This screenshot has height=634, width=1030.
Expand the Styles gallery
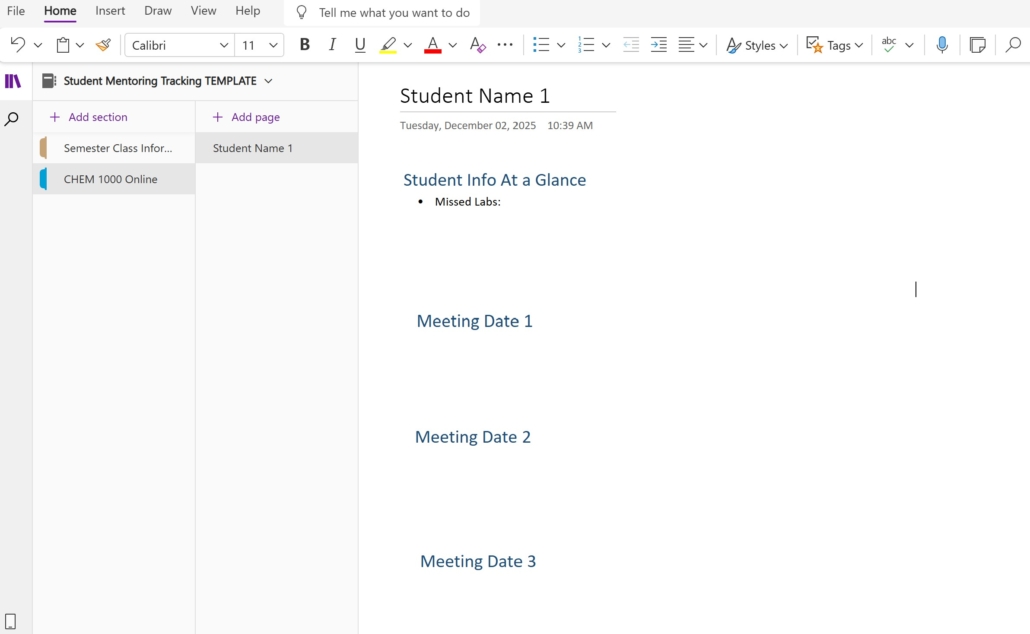(757, 45)
